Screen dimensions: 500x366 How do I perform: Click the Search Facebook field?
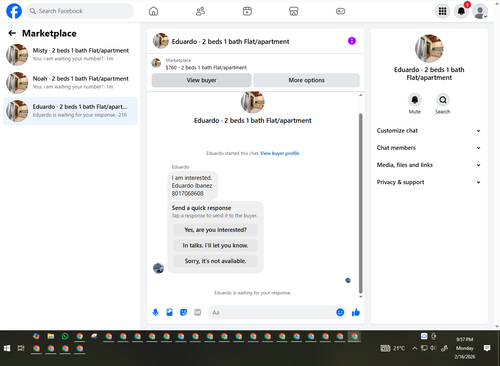click(80, 11)
